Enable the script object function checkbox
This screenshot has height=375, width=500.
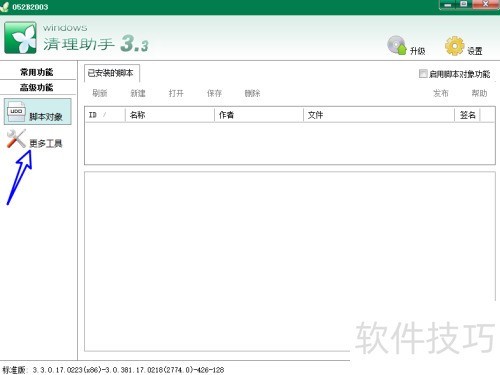click(423, 74)
